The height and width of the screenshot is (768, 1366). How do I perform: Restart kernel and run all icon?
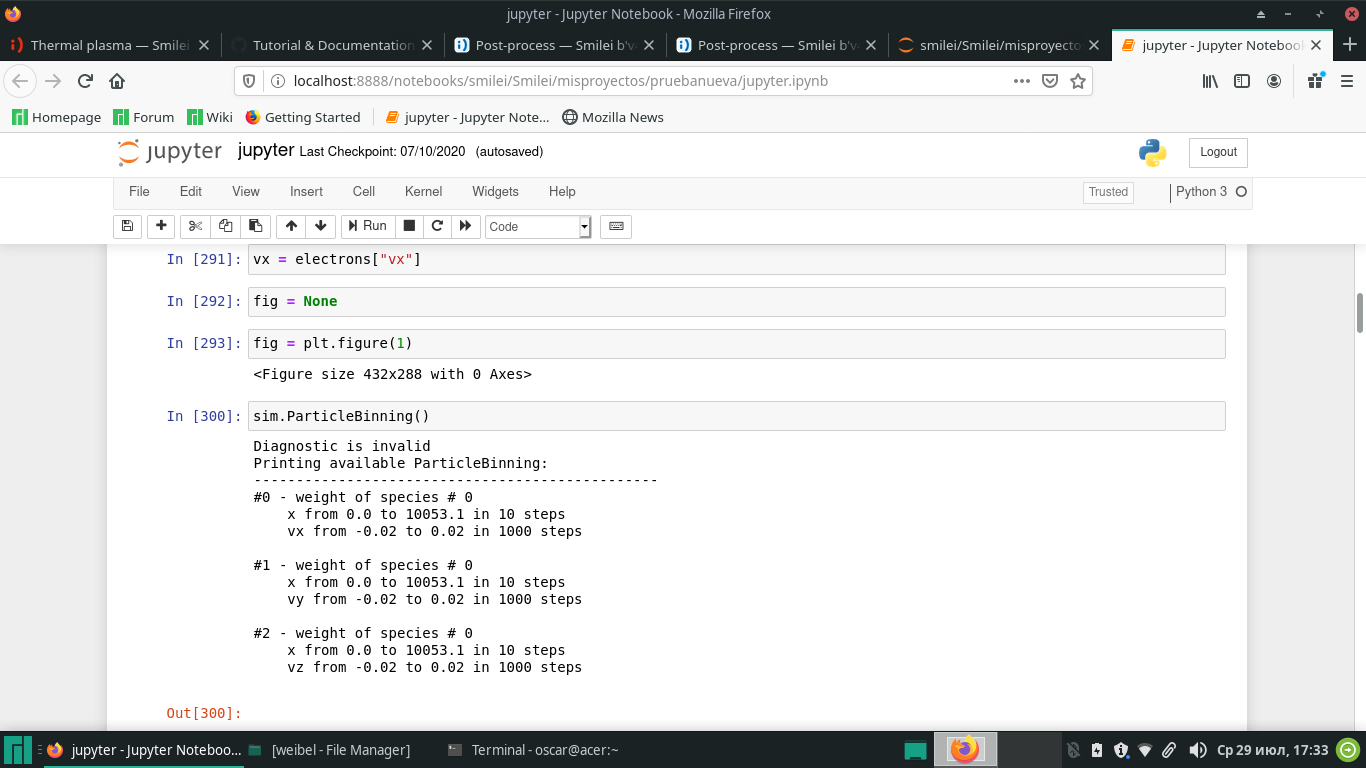[465, 226]
